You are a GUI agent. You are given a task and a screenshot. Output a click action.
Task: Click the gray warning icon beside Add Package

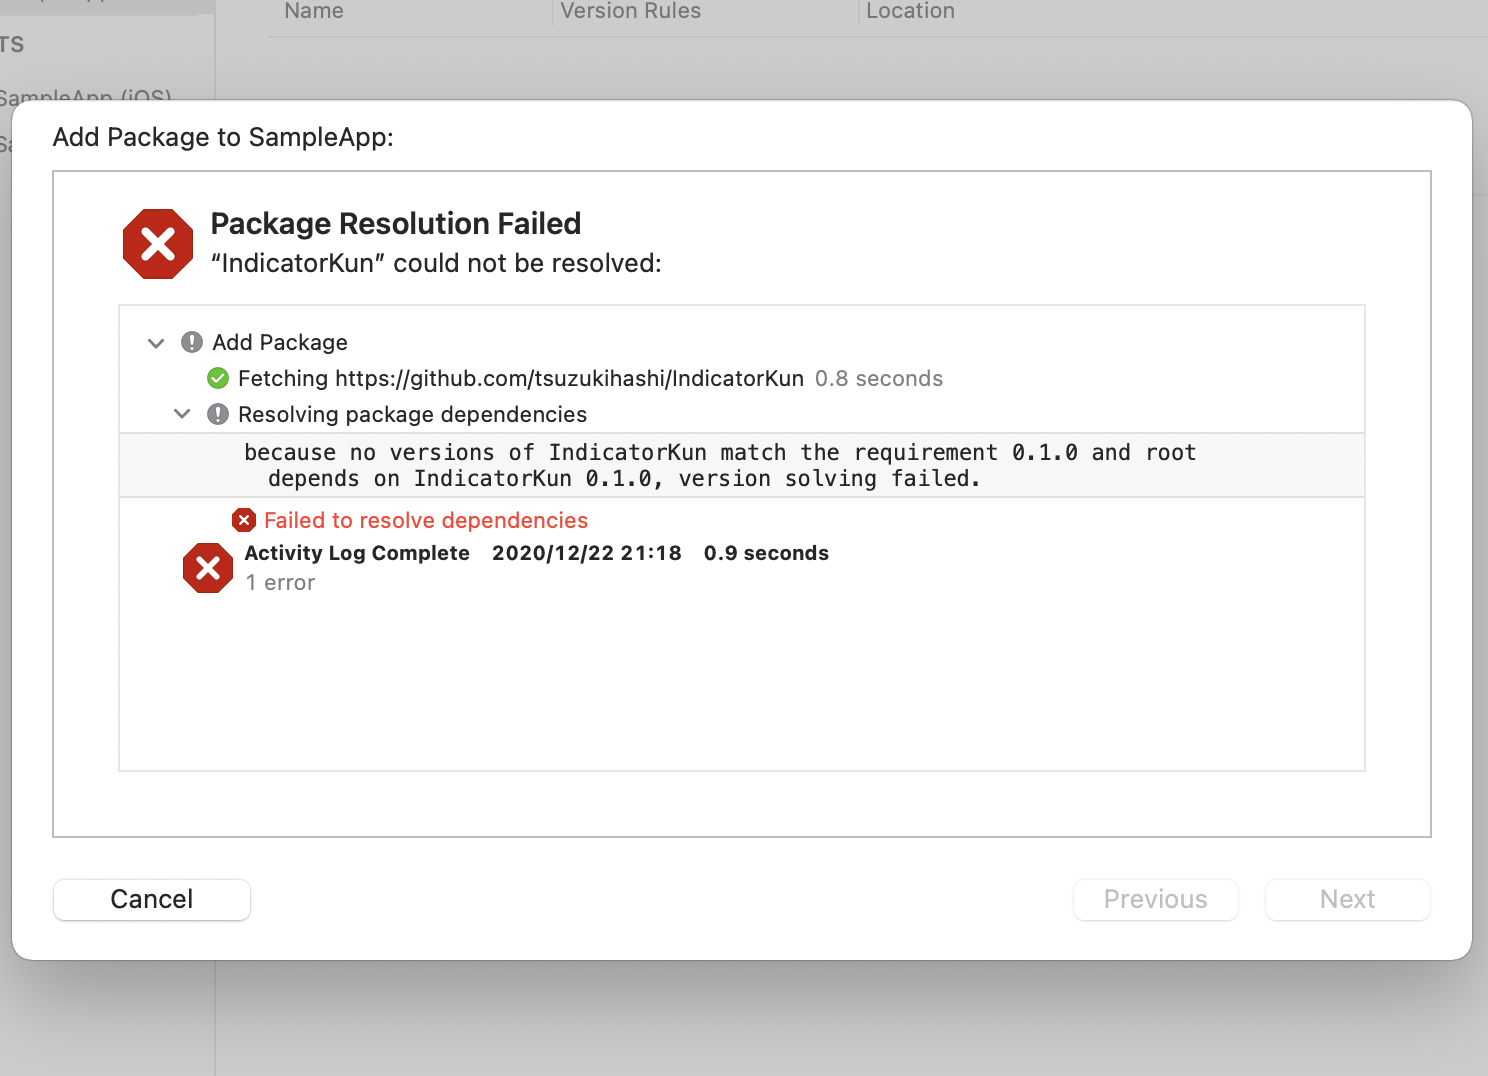click(x=192, y=343)
